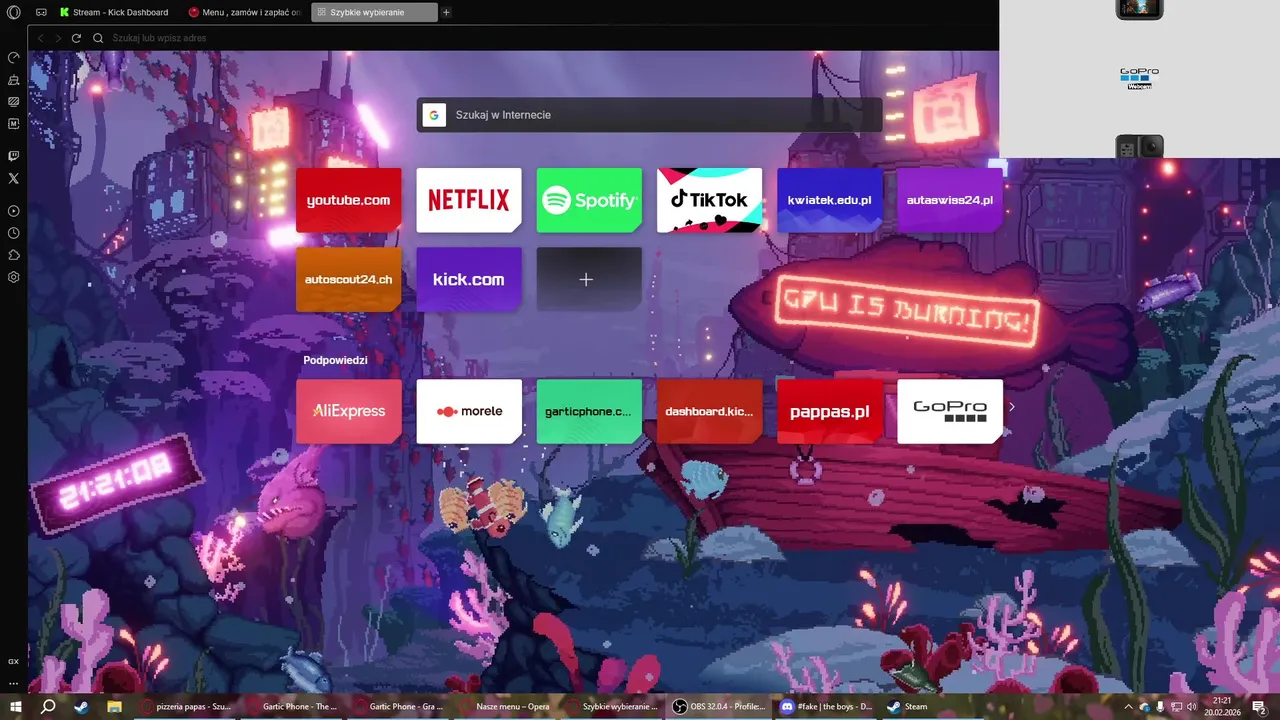The width and height of the screenshot is (1280, 720).
Task: Open the kick.com speed dial tile
Action: click(469, 279)
